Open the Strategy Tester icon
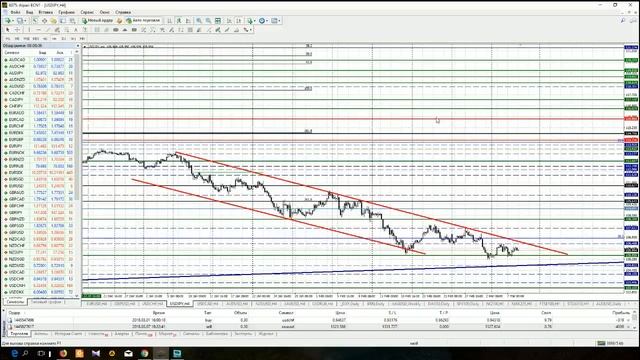 coord(72,20)
